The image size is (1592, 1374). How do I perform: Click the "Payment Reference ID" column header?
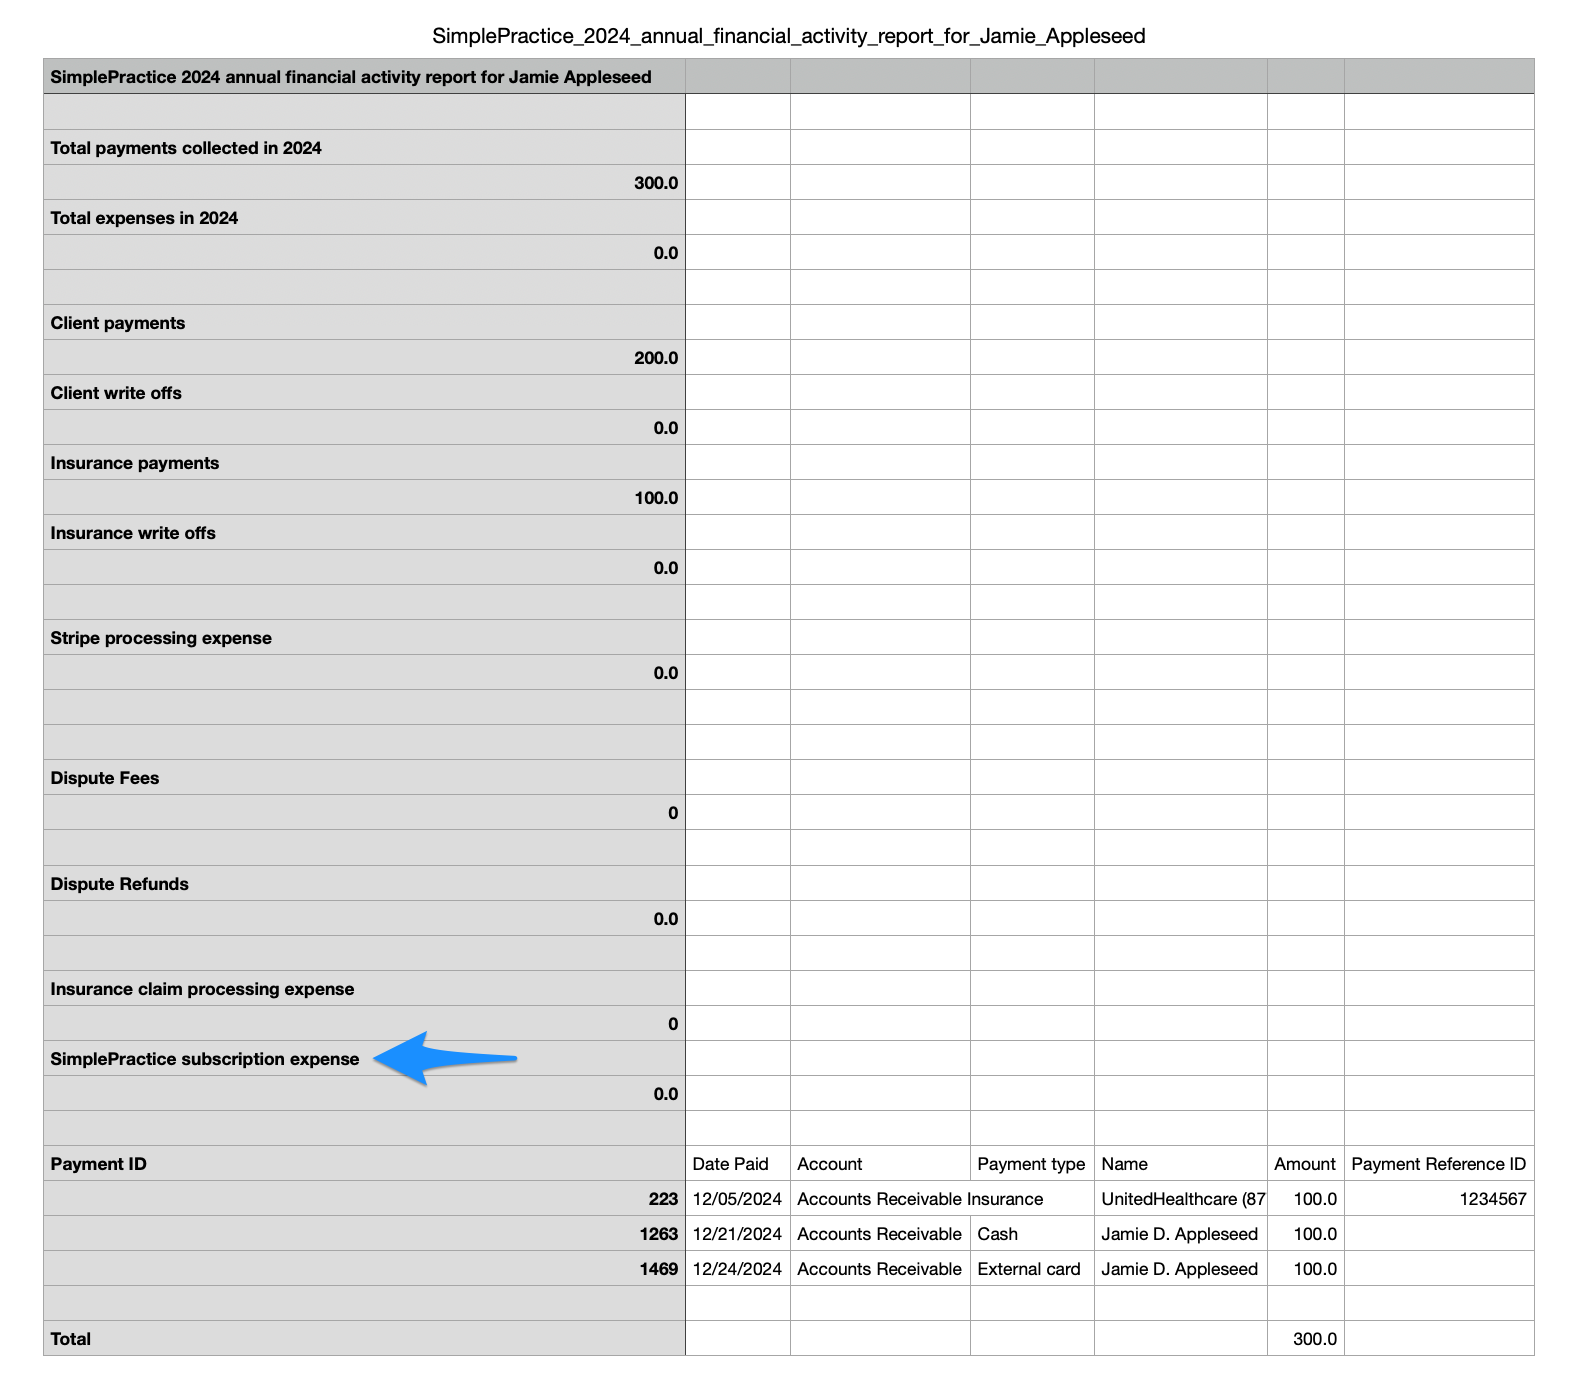pos(1438,1164)
